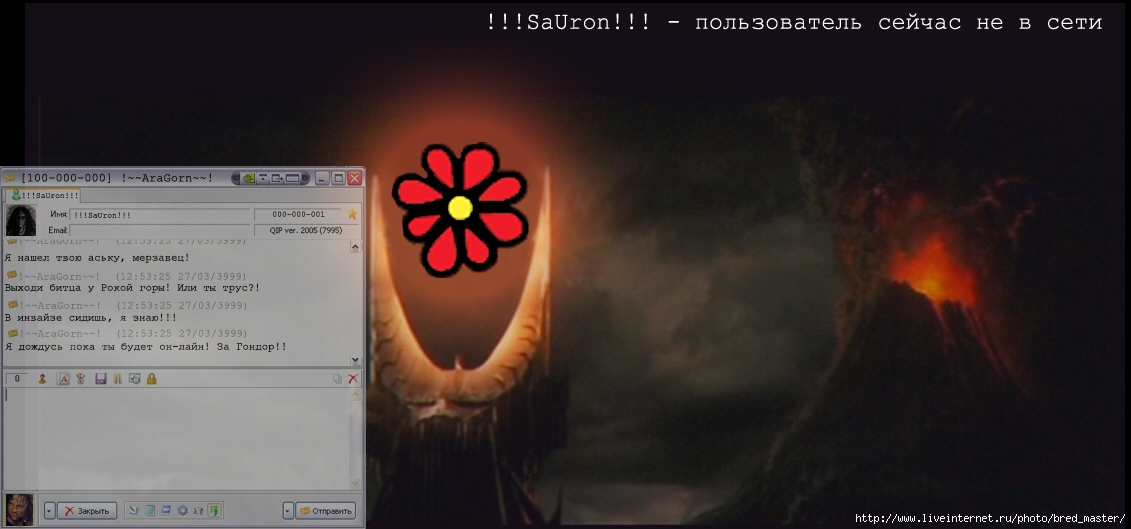Viewport: 1131px width, 529px height.
Task: Click the blue pen icon in the bottom toolbar
Action: tap(134, 510)
